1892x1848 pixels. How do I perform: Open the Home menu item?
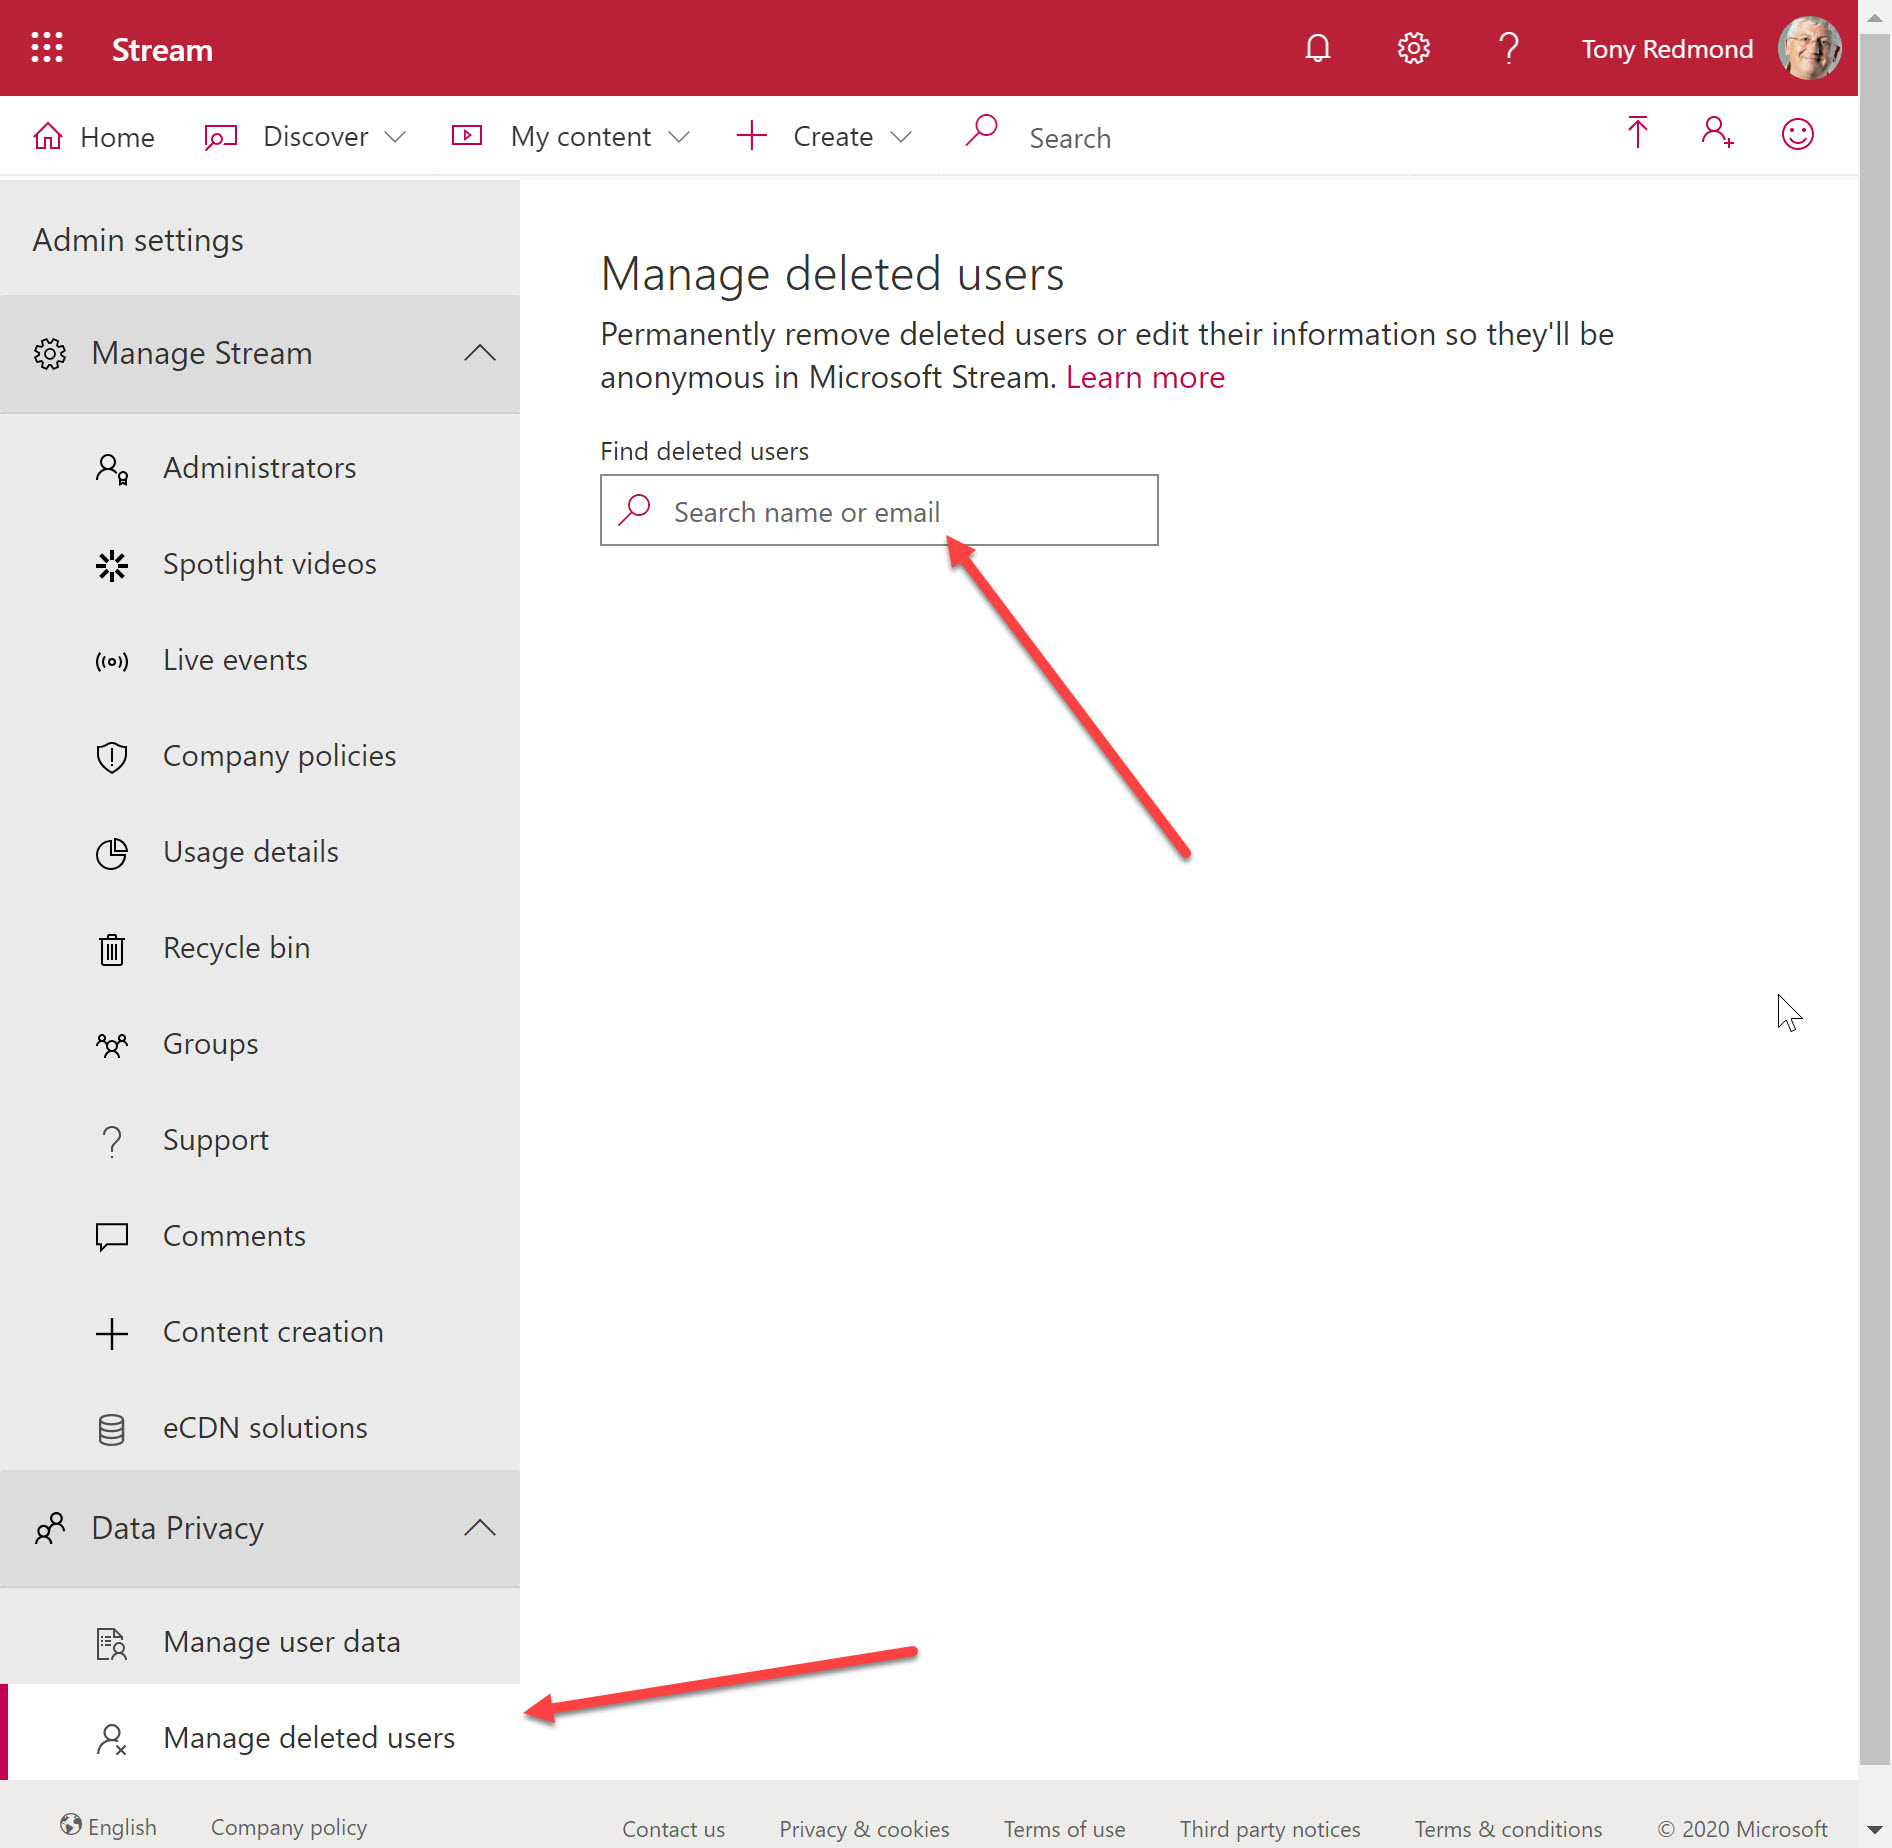pyautogui.click(x=117, y=137)
